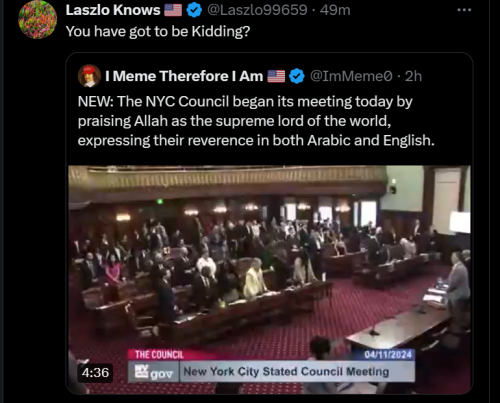Open the quoted tweet's 2h timestamp

point(413,76)
